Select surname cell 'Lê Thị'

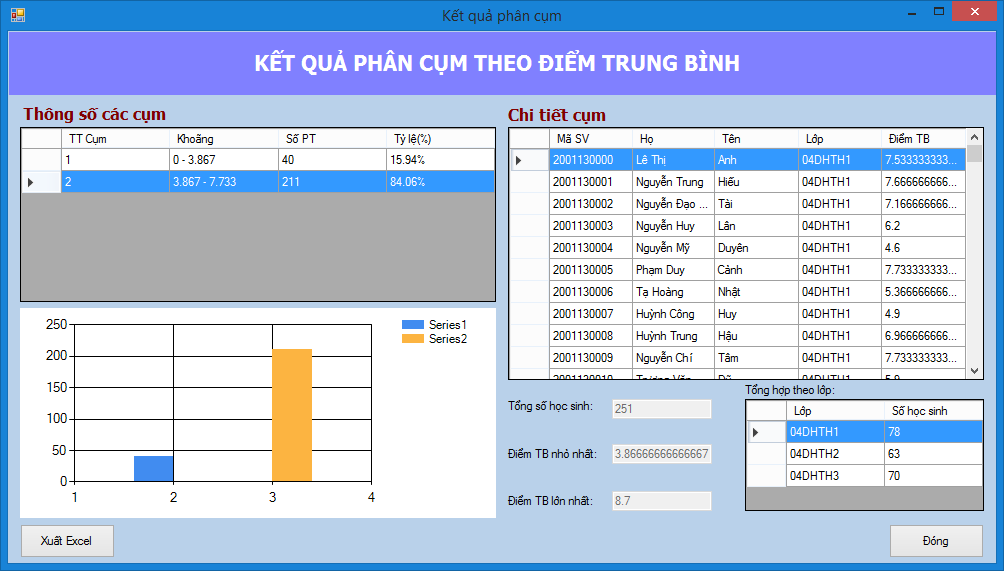[674, 160]
